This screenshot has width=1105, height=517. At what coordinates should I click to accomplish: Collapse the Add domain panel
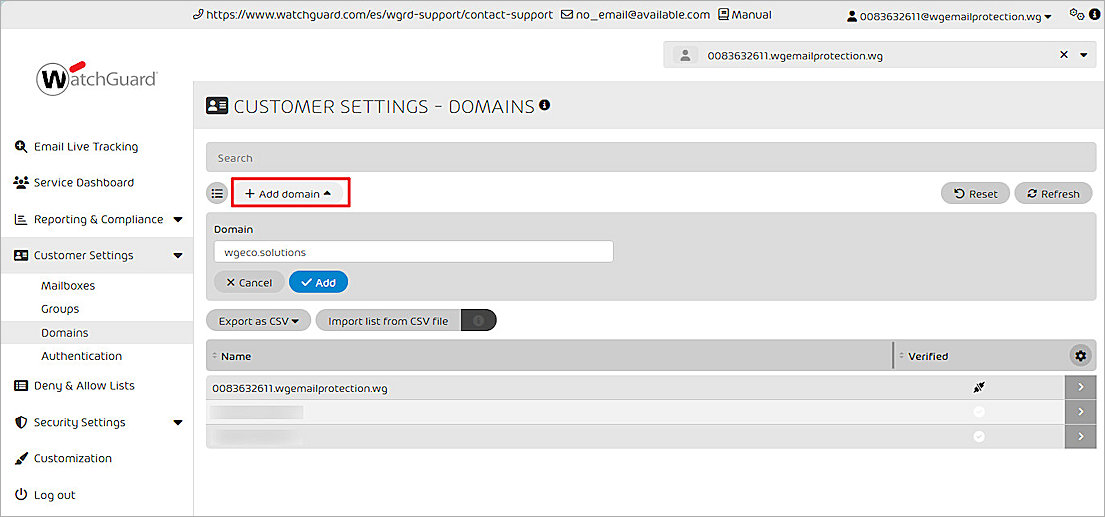tap(288, 194)
